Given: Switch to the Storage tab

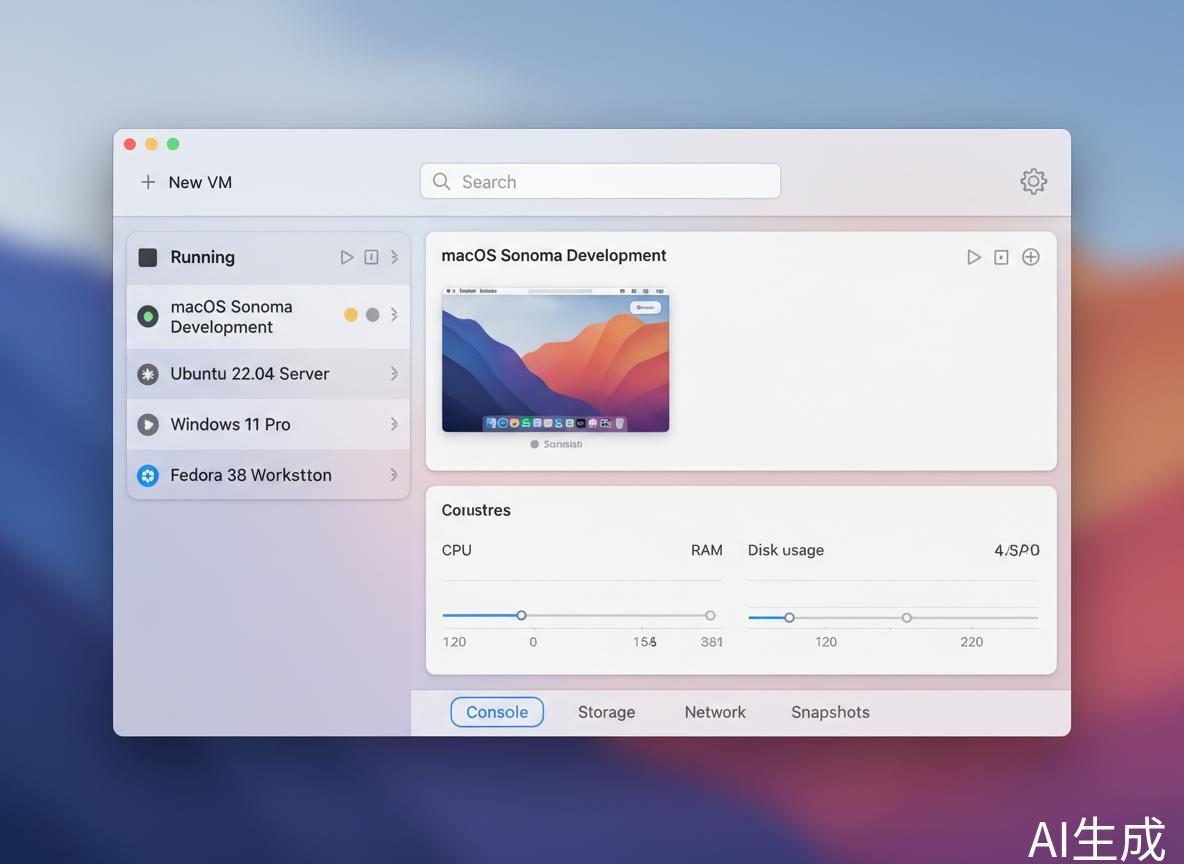Looking at the screenshot, I should point(606,712).
